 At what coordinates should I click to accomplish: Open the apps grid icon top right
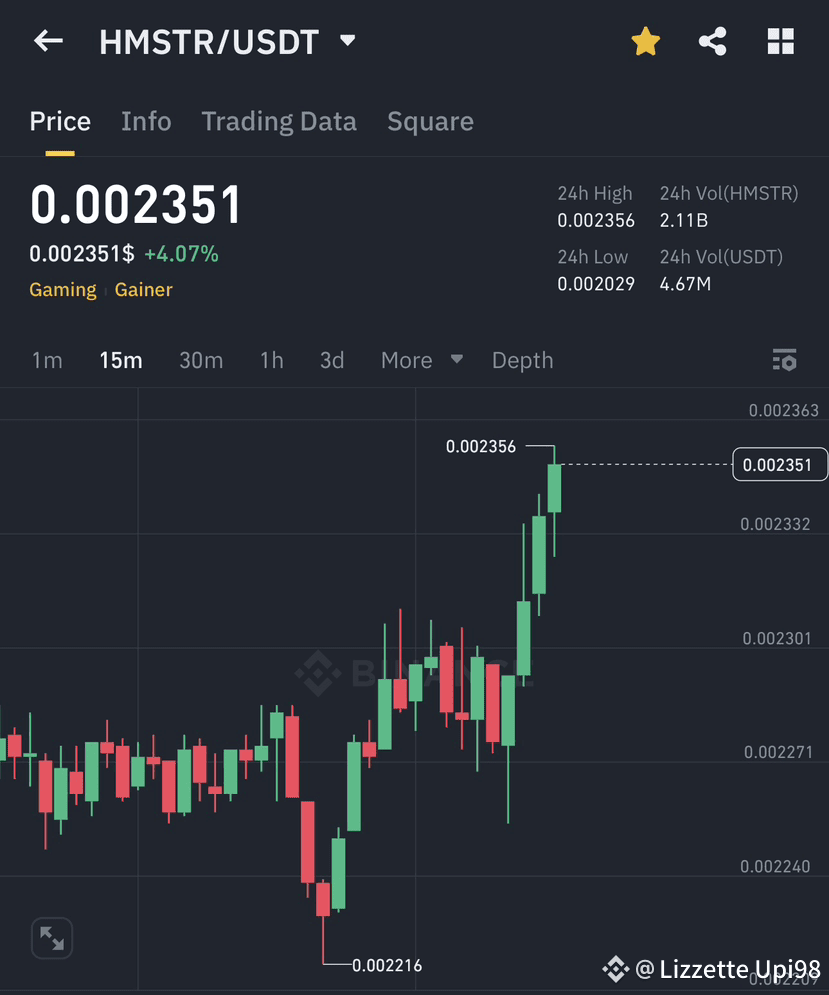click(x=779, y=41)
